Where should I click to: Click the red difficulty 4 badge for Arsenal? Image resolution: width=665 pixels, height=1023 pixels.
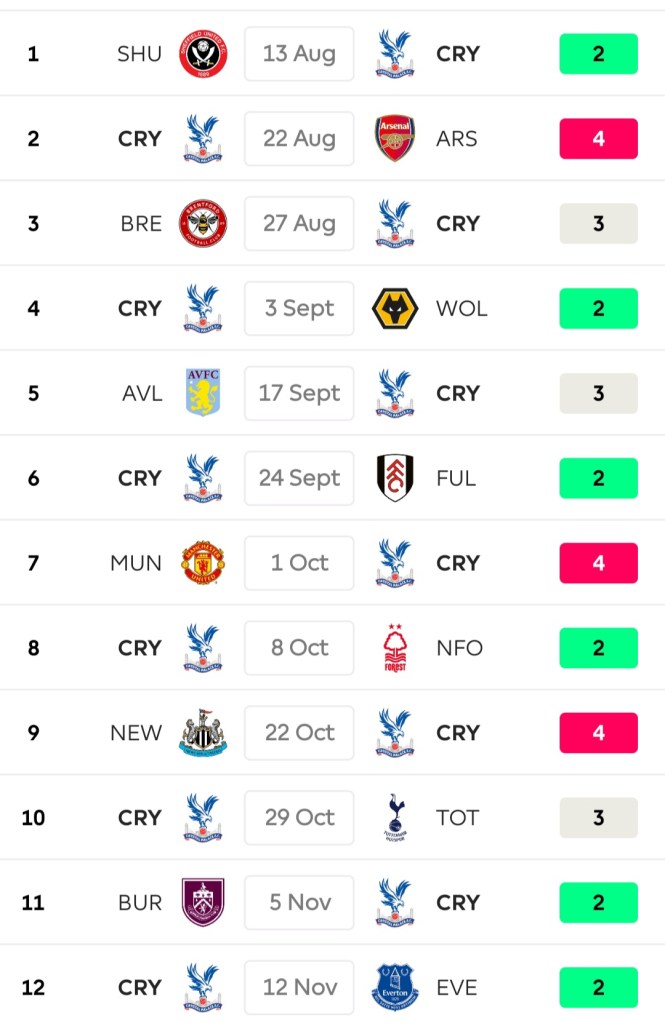(598, 139)
